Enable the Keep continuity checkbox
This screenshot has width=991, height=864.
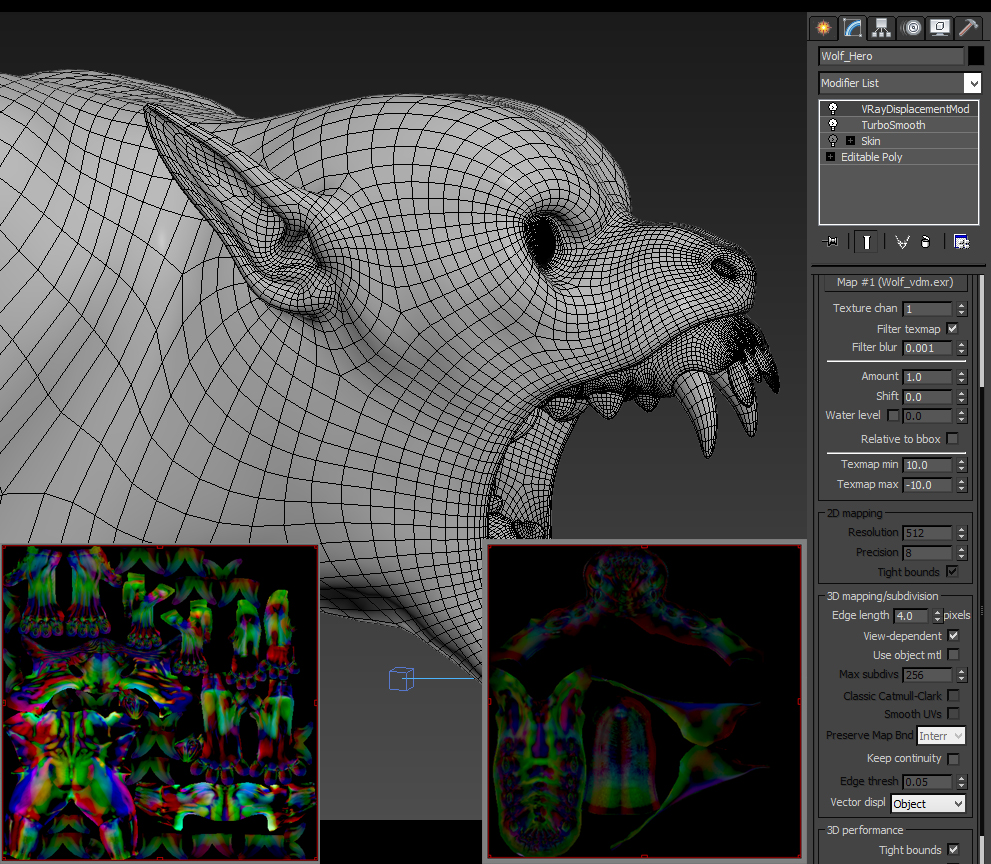954,758
